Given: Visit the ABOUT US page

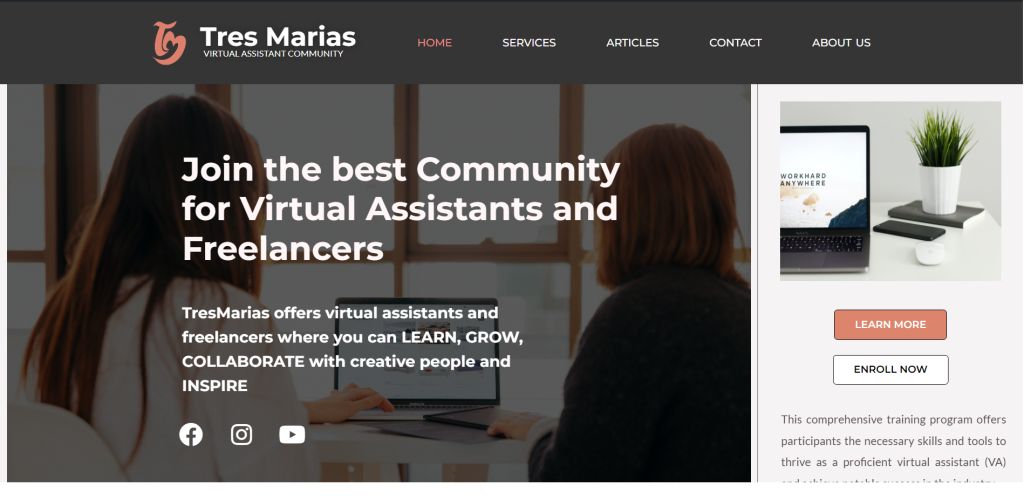Looking at the screenshot, I should point(841,42).
